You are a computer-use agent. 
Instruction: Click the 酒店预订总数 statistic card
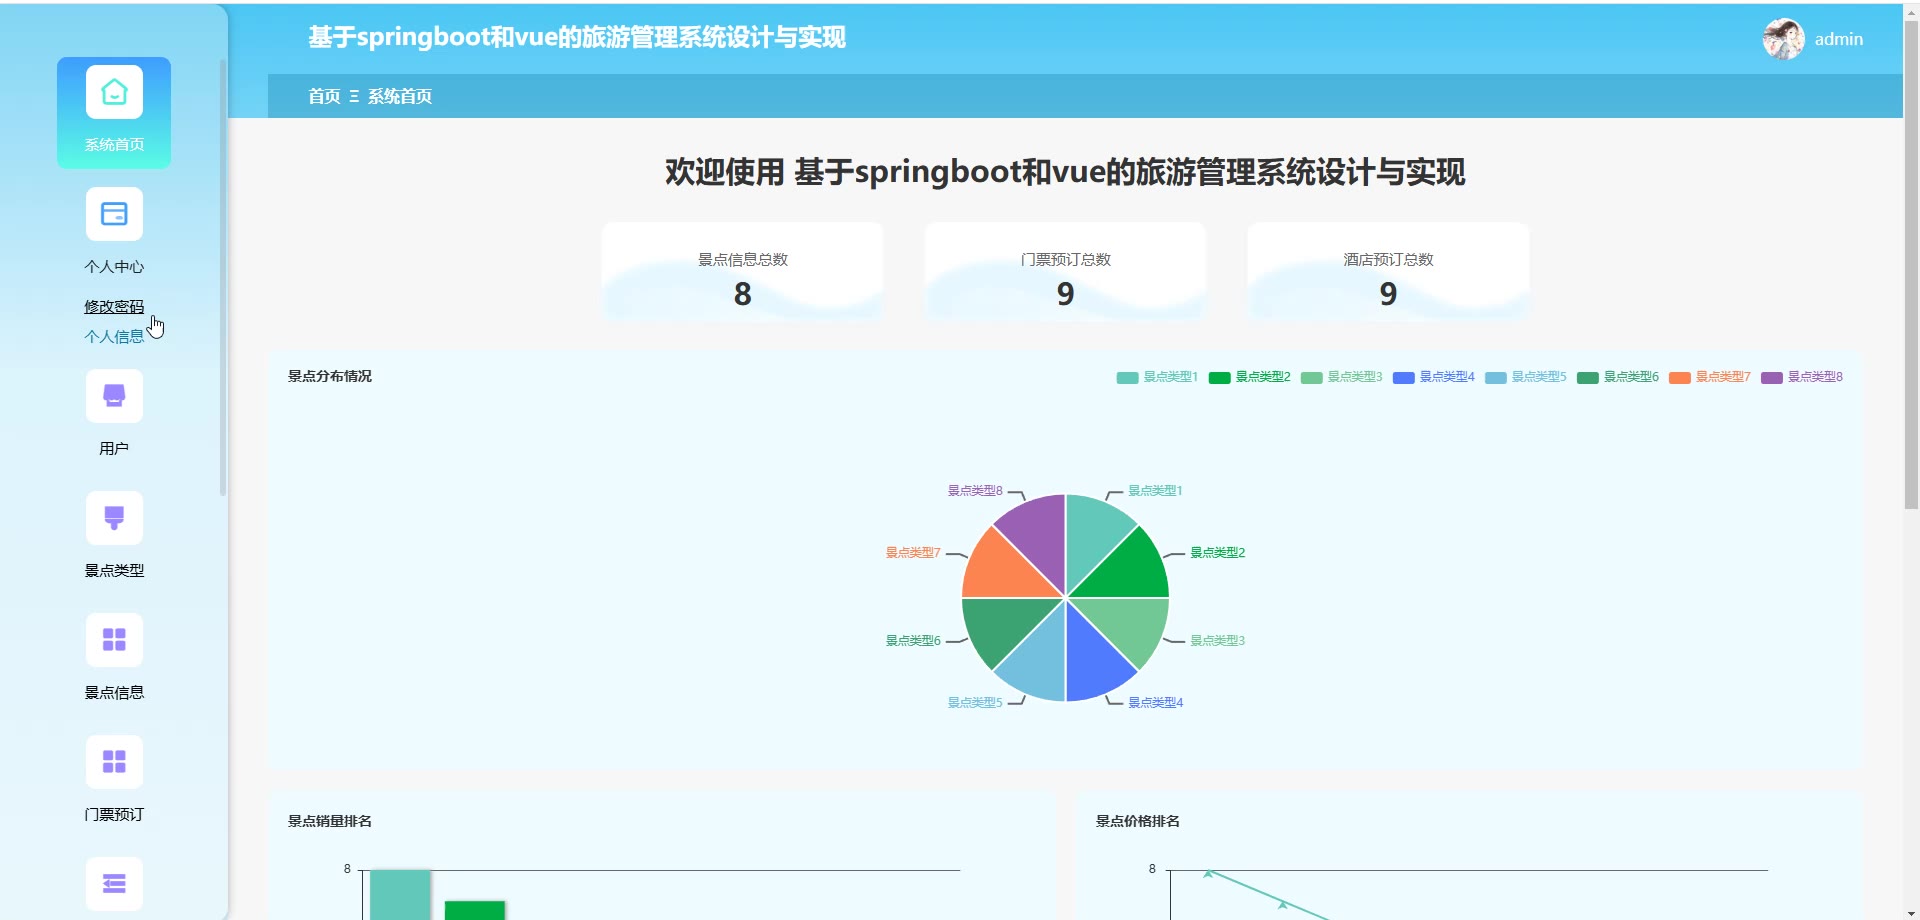[x=1388, y=272]
